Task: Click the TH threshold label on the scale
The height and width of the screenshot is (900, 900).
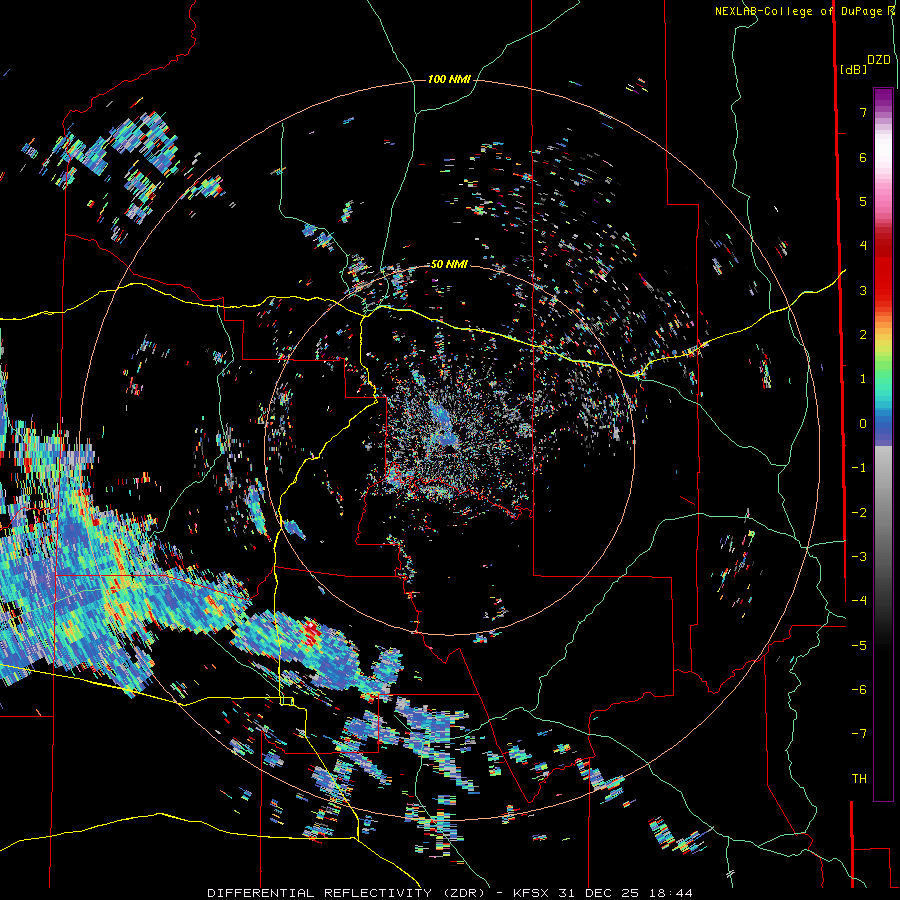Action: click(859, 779)
